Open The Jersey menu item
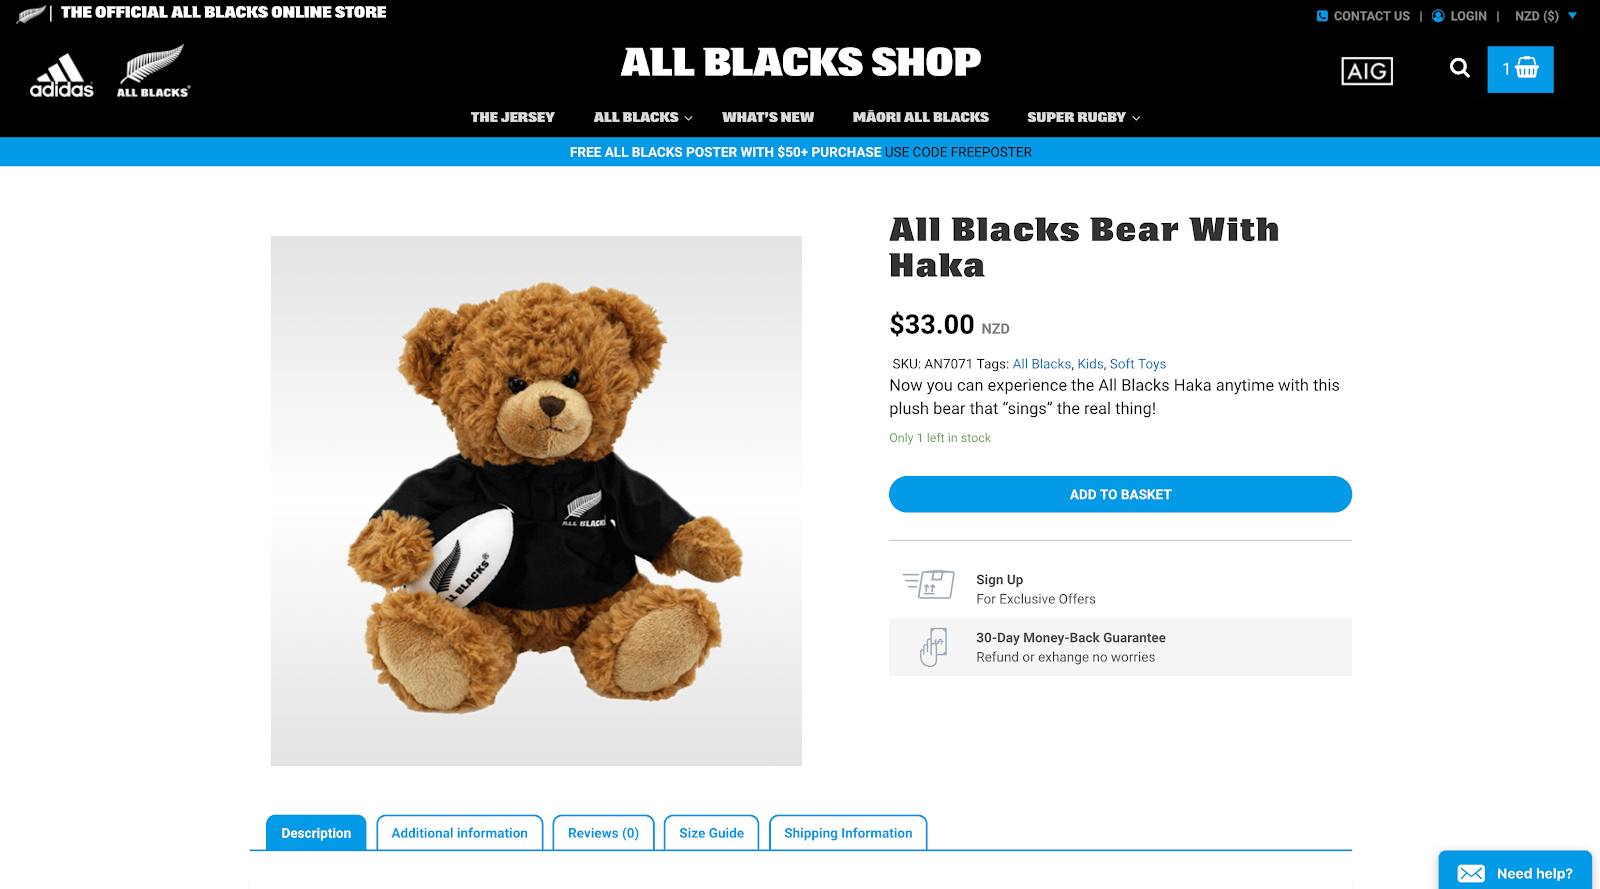 tap(512, 117)
